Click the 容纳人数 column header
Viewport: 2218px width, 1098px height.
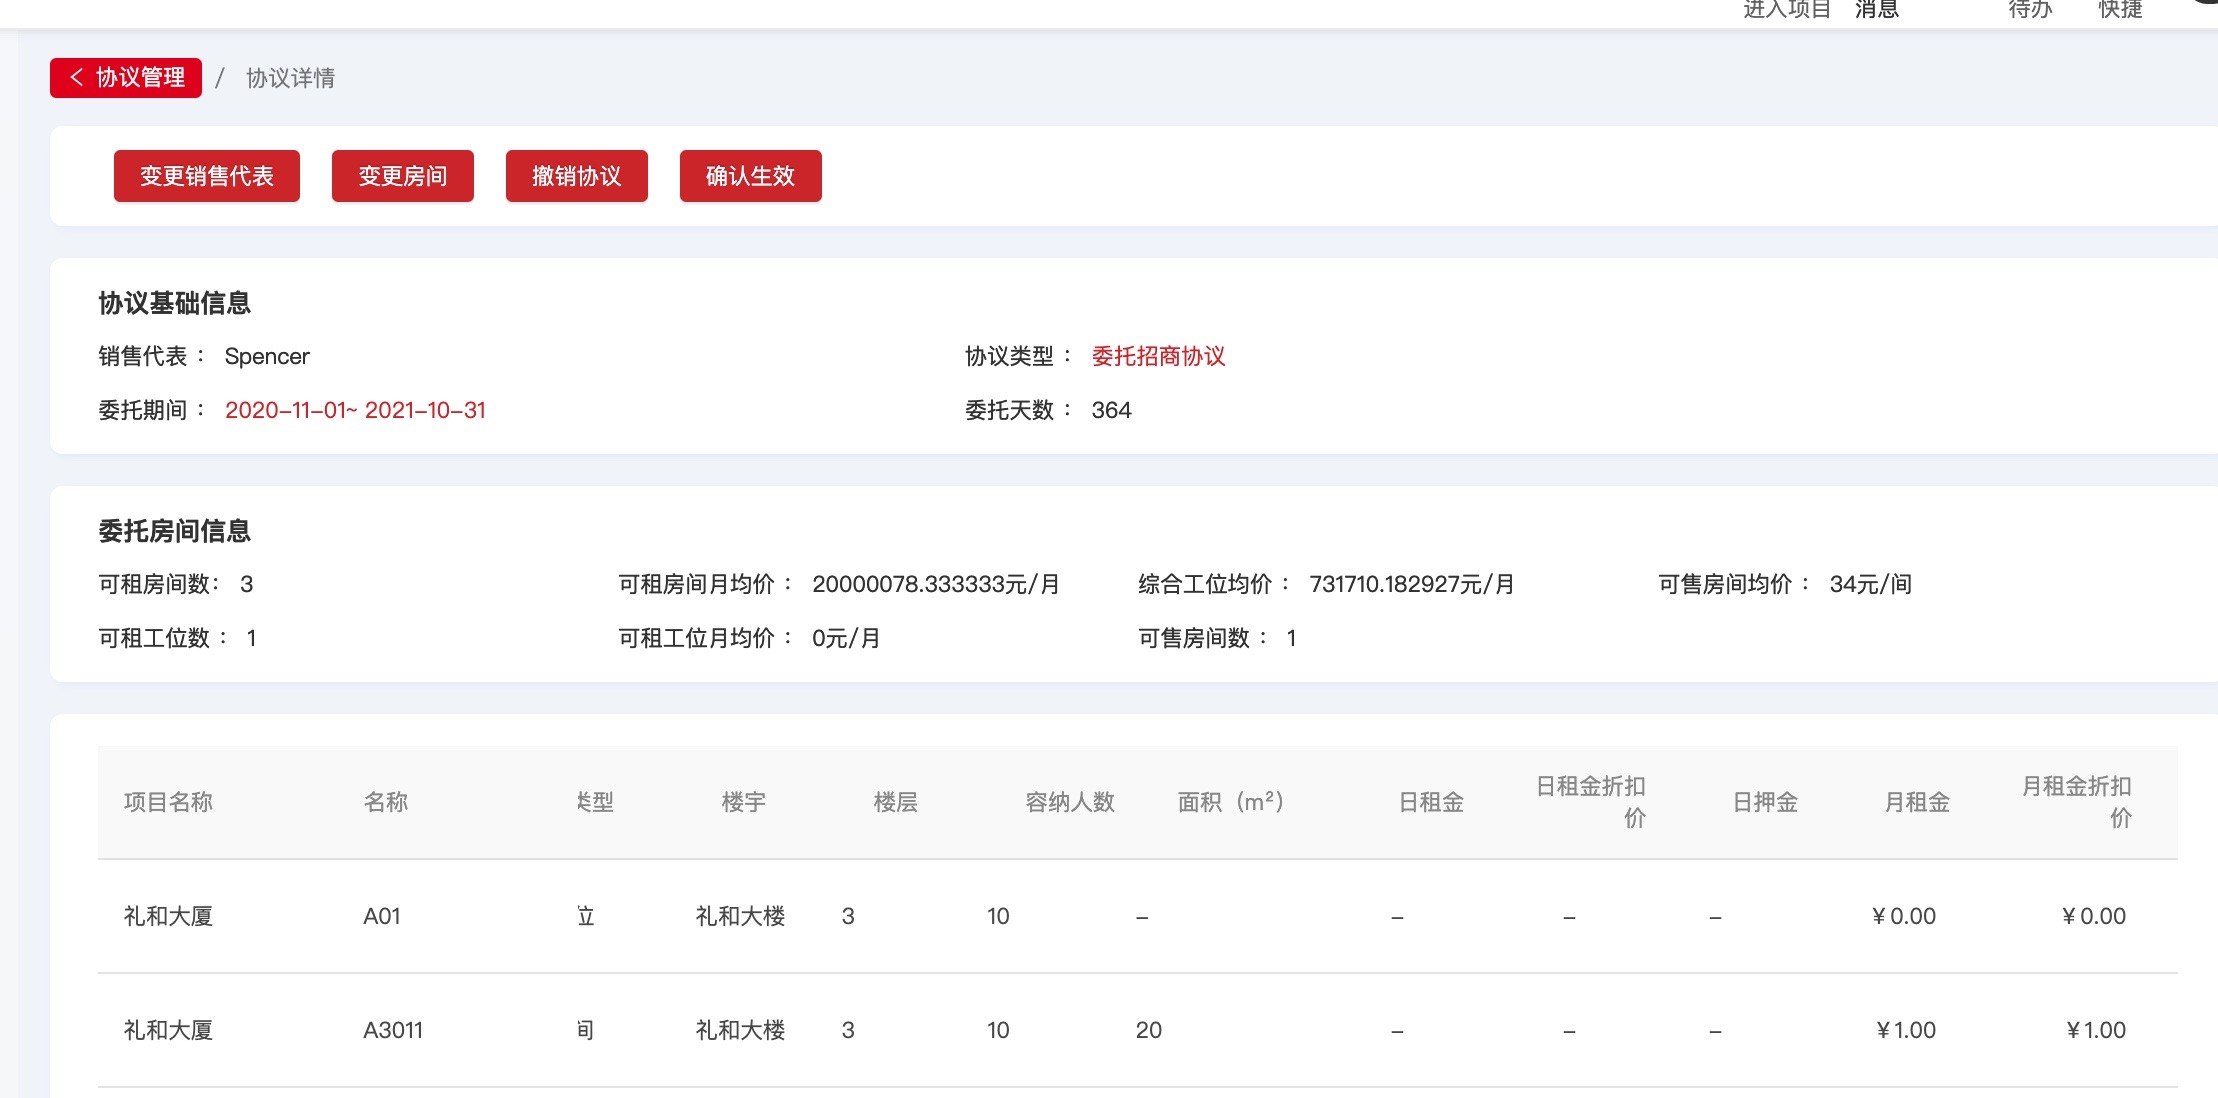1069,802
